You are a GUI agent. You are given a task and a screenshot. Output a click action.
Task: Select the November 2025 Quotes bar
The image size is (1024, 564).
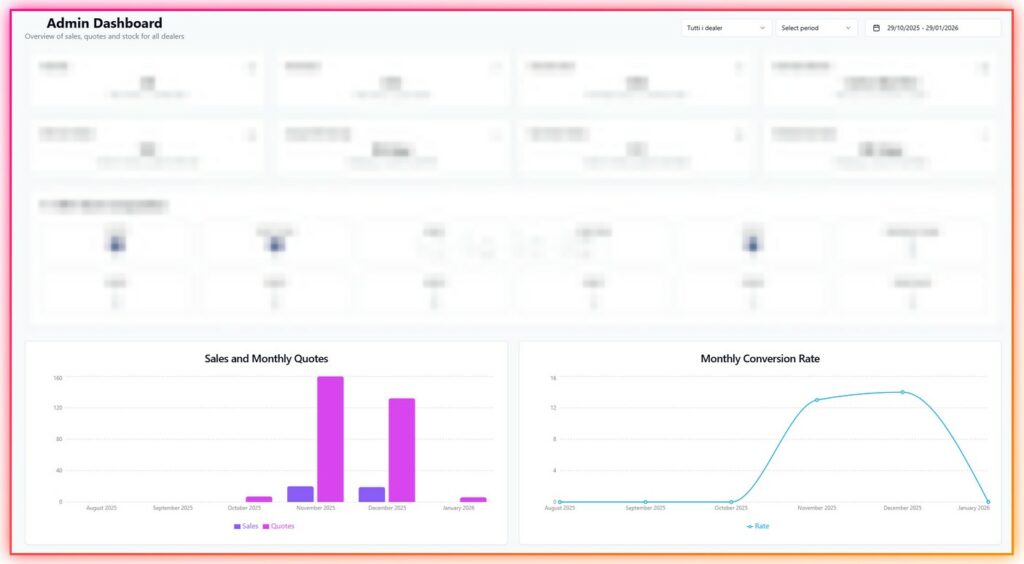(x=330, y=439)
